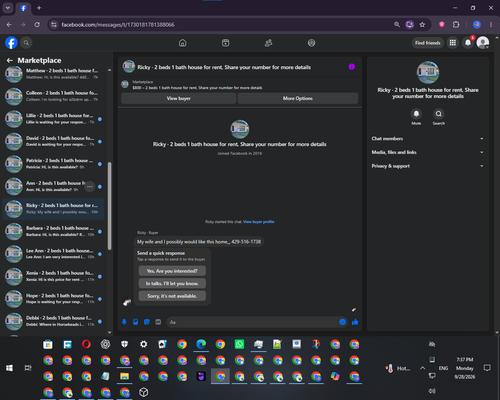500x400 pixels.
Task: Select the Facebook browser tab
Action: 23,8
